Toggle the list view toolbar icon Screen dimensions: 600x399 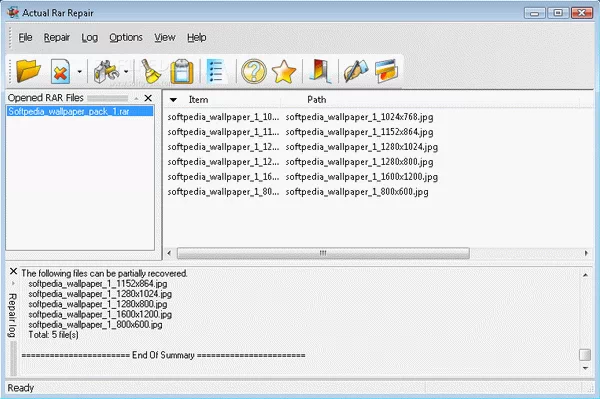click(215, 71)
